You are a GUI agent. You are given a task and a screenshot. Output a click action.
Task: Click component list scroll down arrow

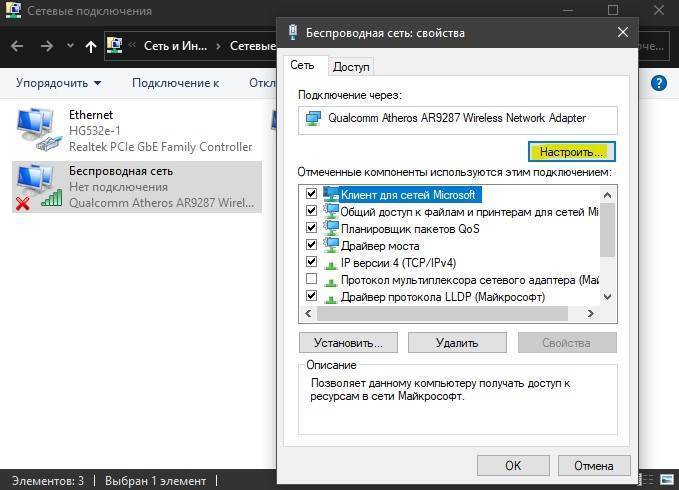608,297
